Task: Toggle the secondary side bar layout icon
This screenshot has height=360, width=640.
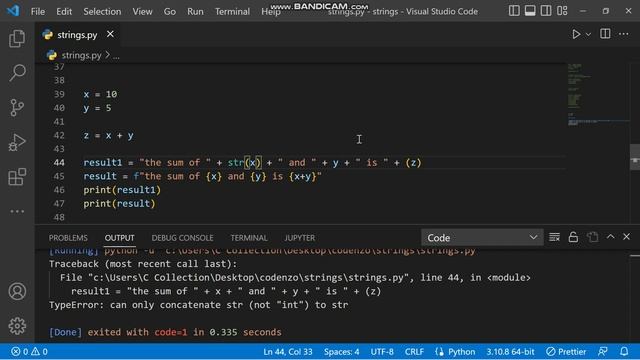Action: pos(546,11)
